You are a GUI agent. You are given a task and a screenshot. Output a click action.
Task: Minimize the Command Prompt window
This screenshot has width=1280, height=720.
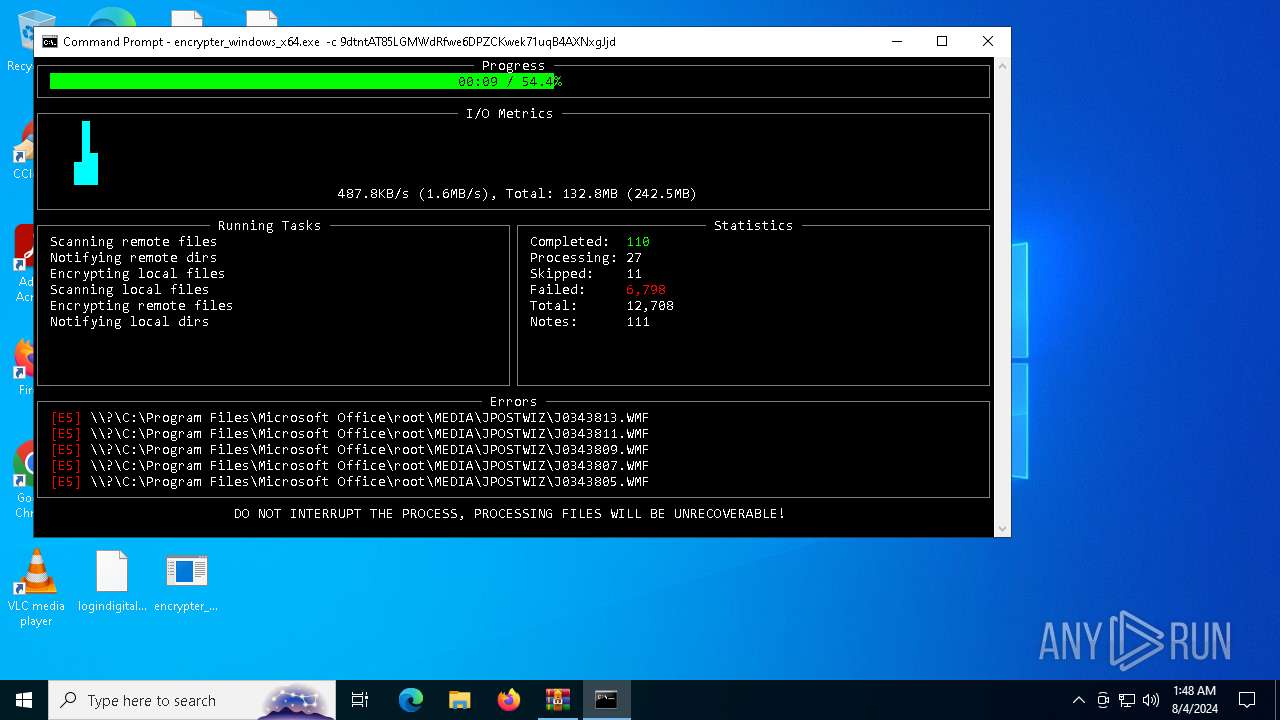tap(896, 41)
